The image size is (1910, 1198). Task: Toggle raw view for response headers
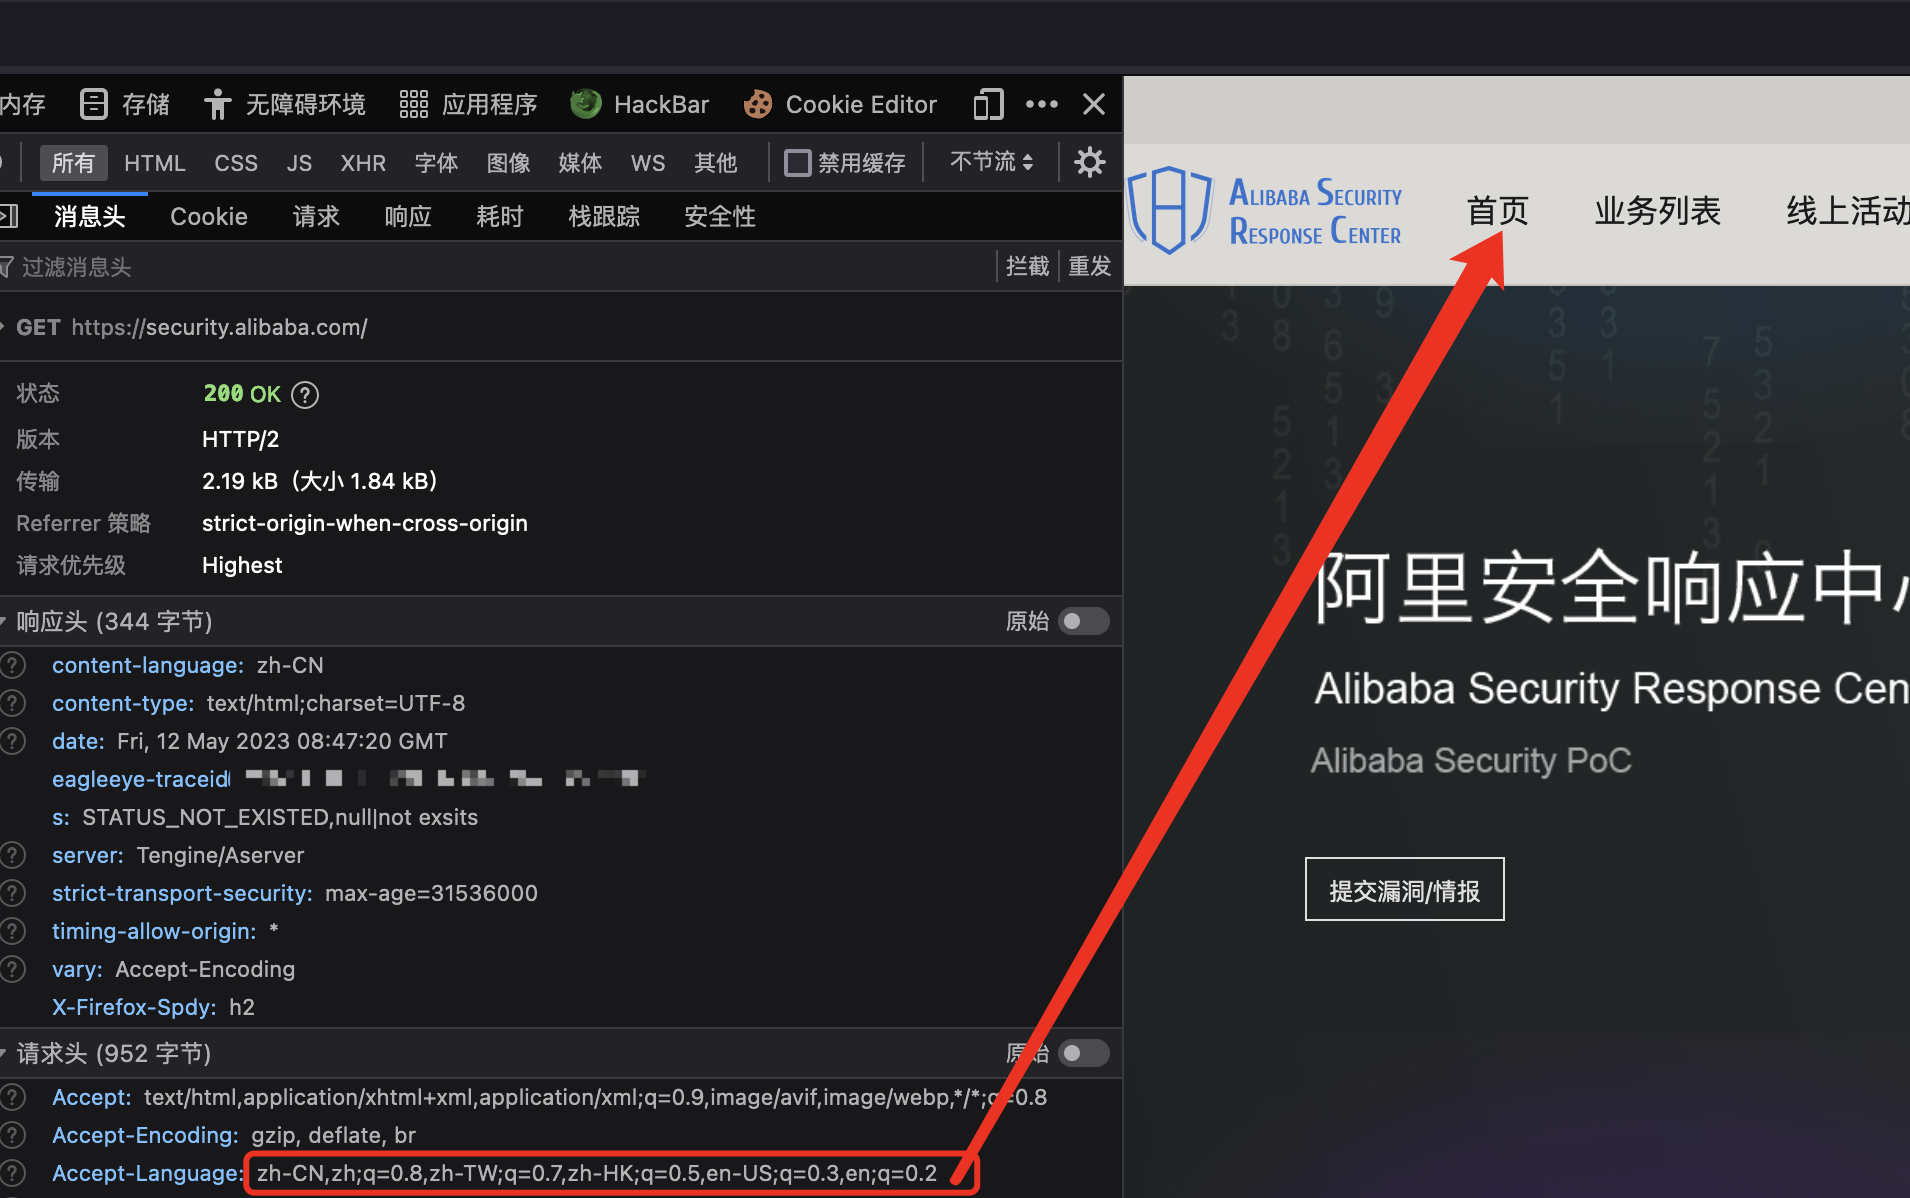coord(1083,621)
